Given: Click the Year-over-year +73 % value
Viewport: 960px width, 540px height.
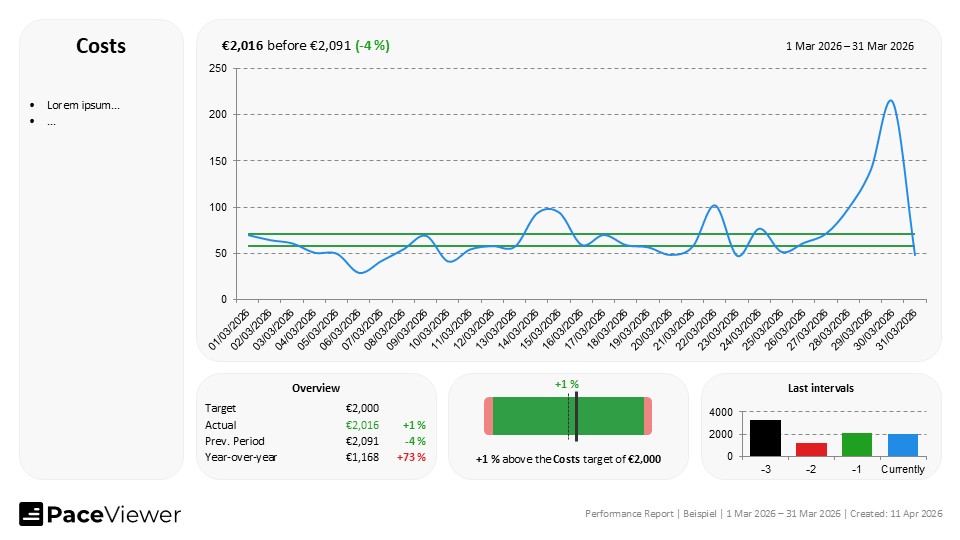Looking at the screenshot, I should click(413, 457).
